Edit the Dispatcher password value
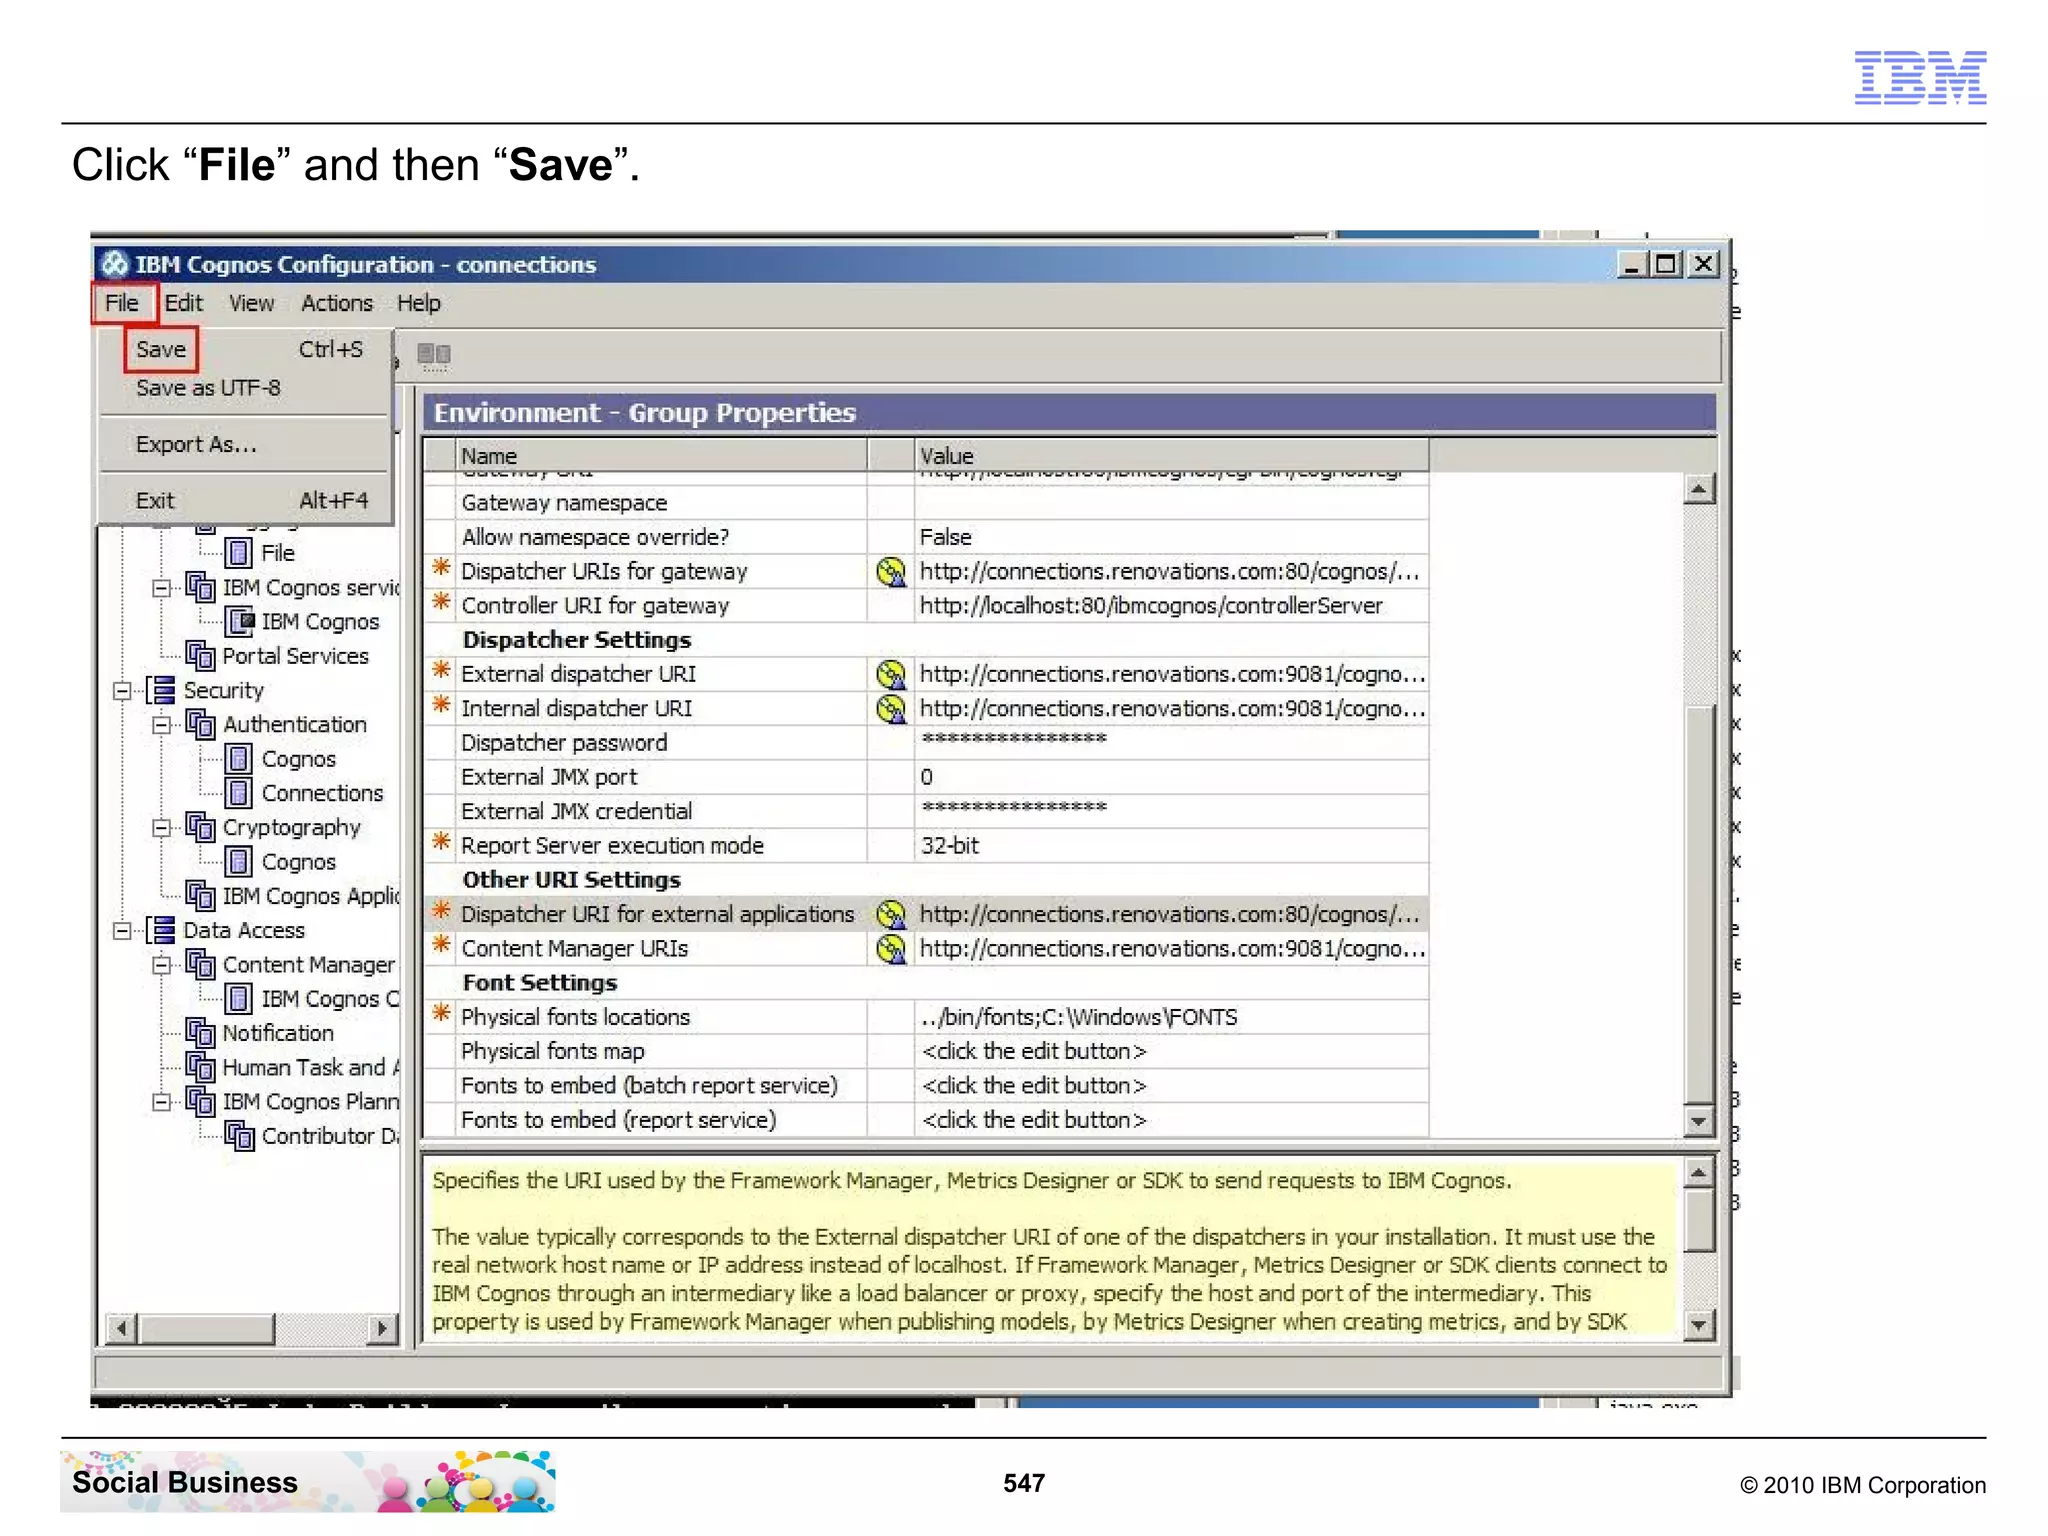2048x1536 pixels. pyautogui.click(x=1171, y=743)
